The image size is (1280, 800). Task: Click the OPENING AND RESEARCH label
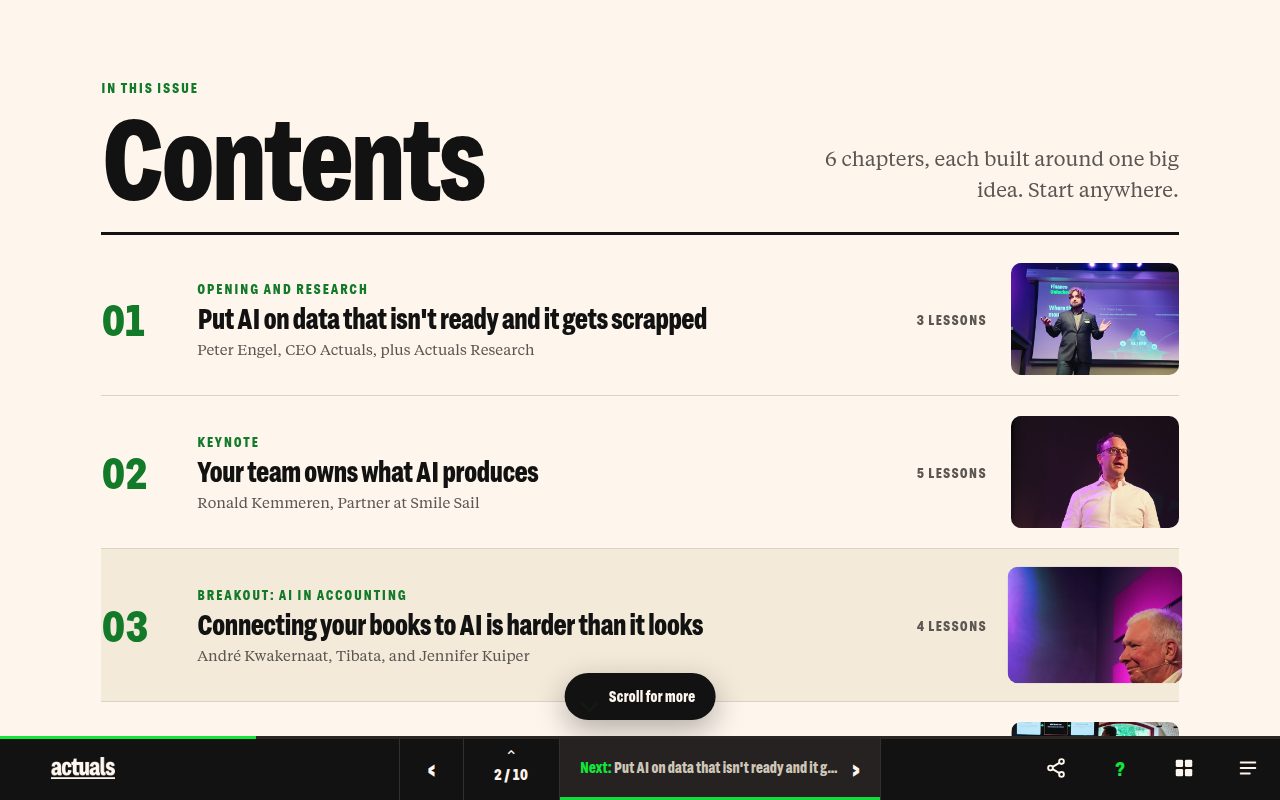pyautogui.click(x=283, y=289)
